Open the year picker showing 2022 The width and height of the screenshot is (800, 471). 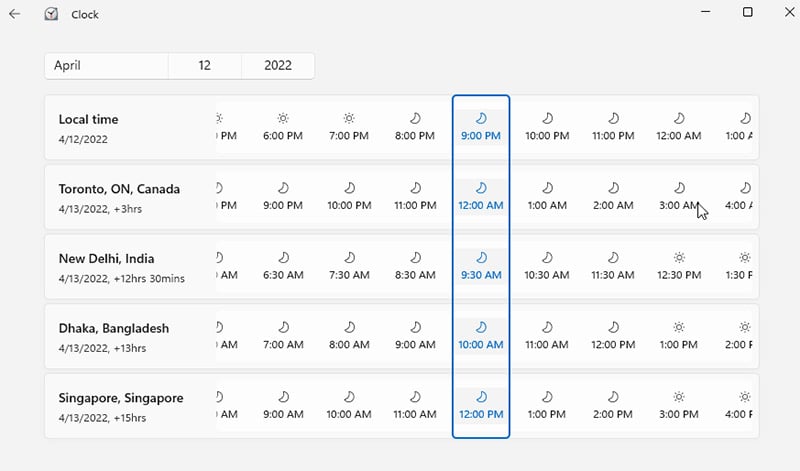coord(278,66)
